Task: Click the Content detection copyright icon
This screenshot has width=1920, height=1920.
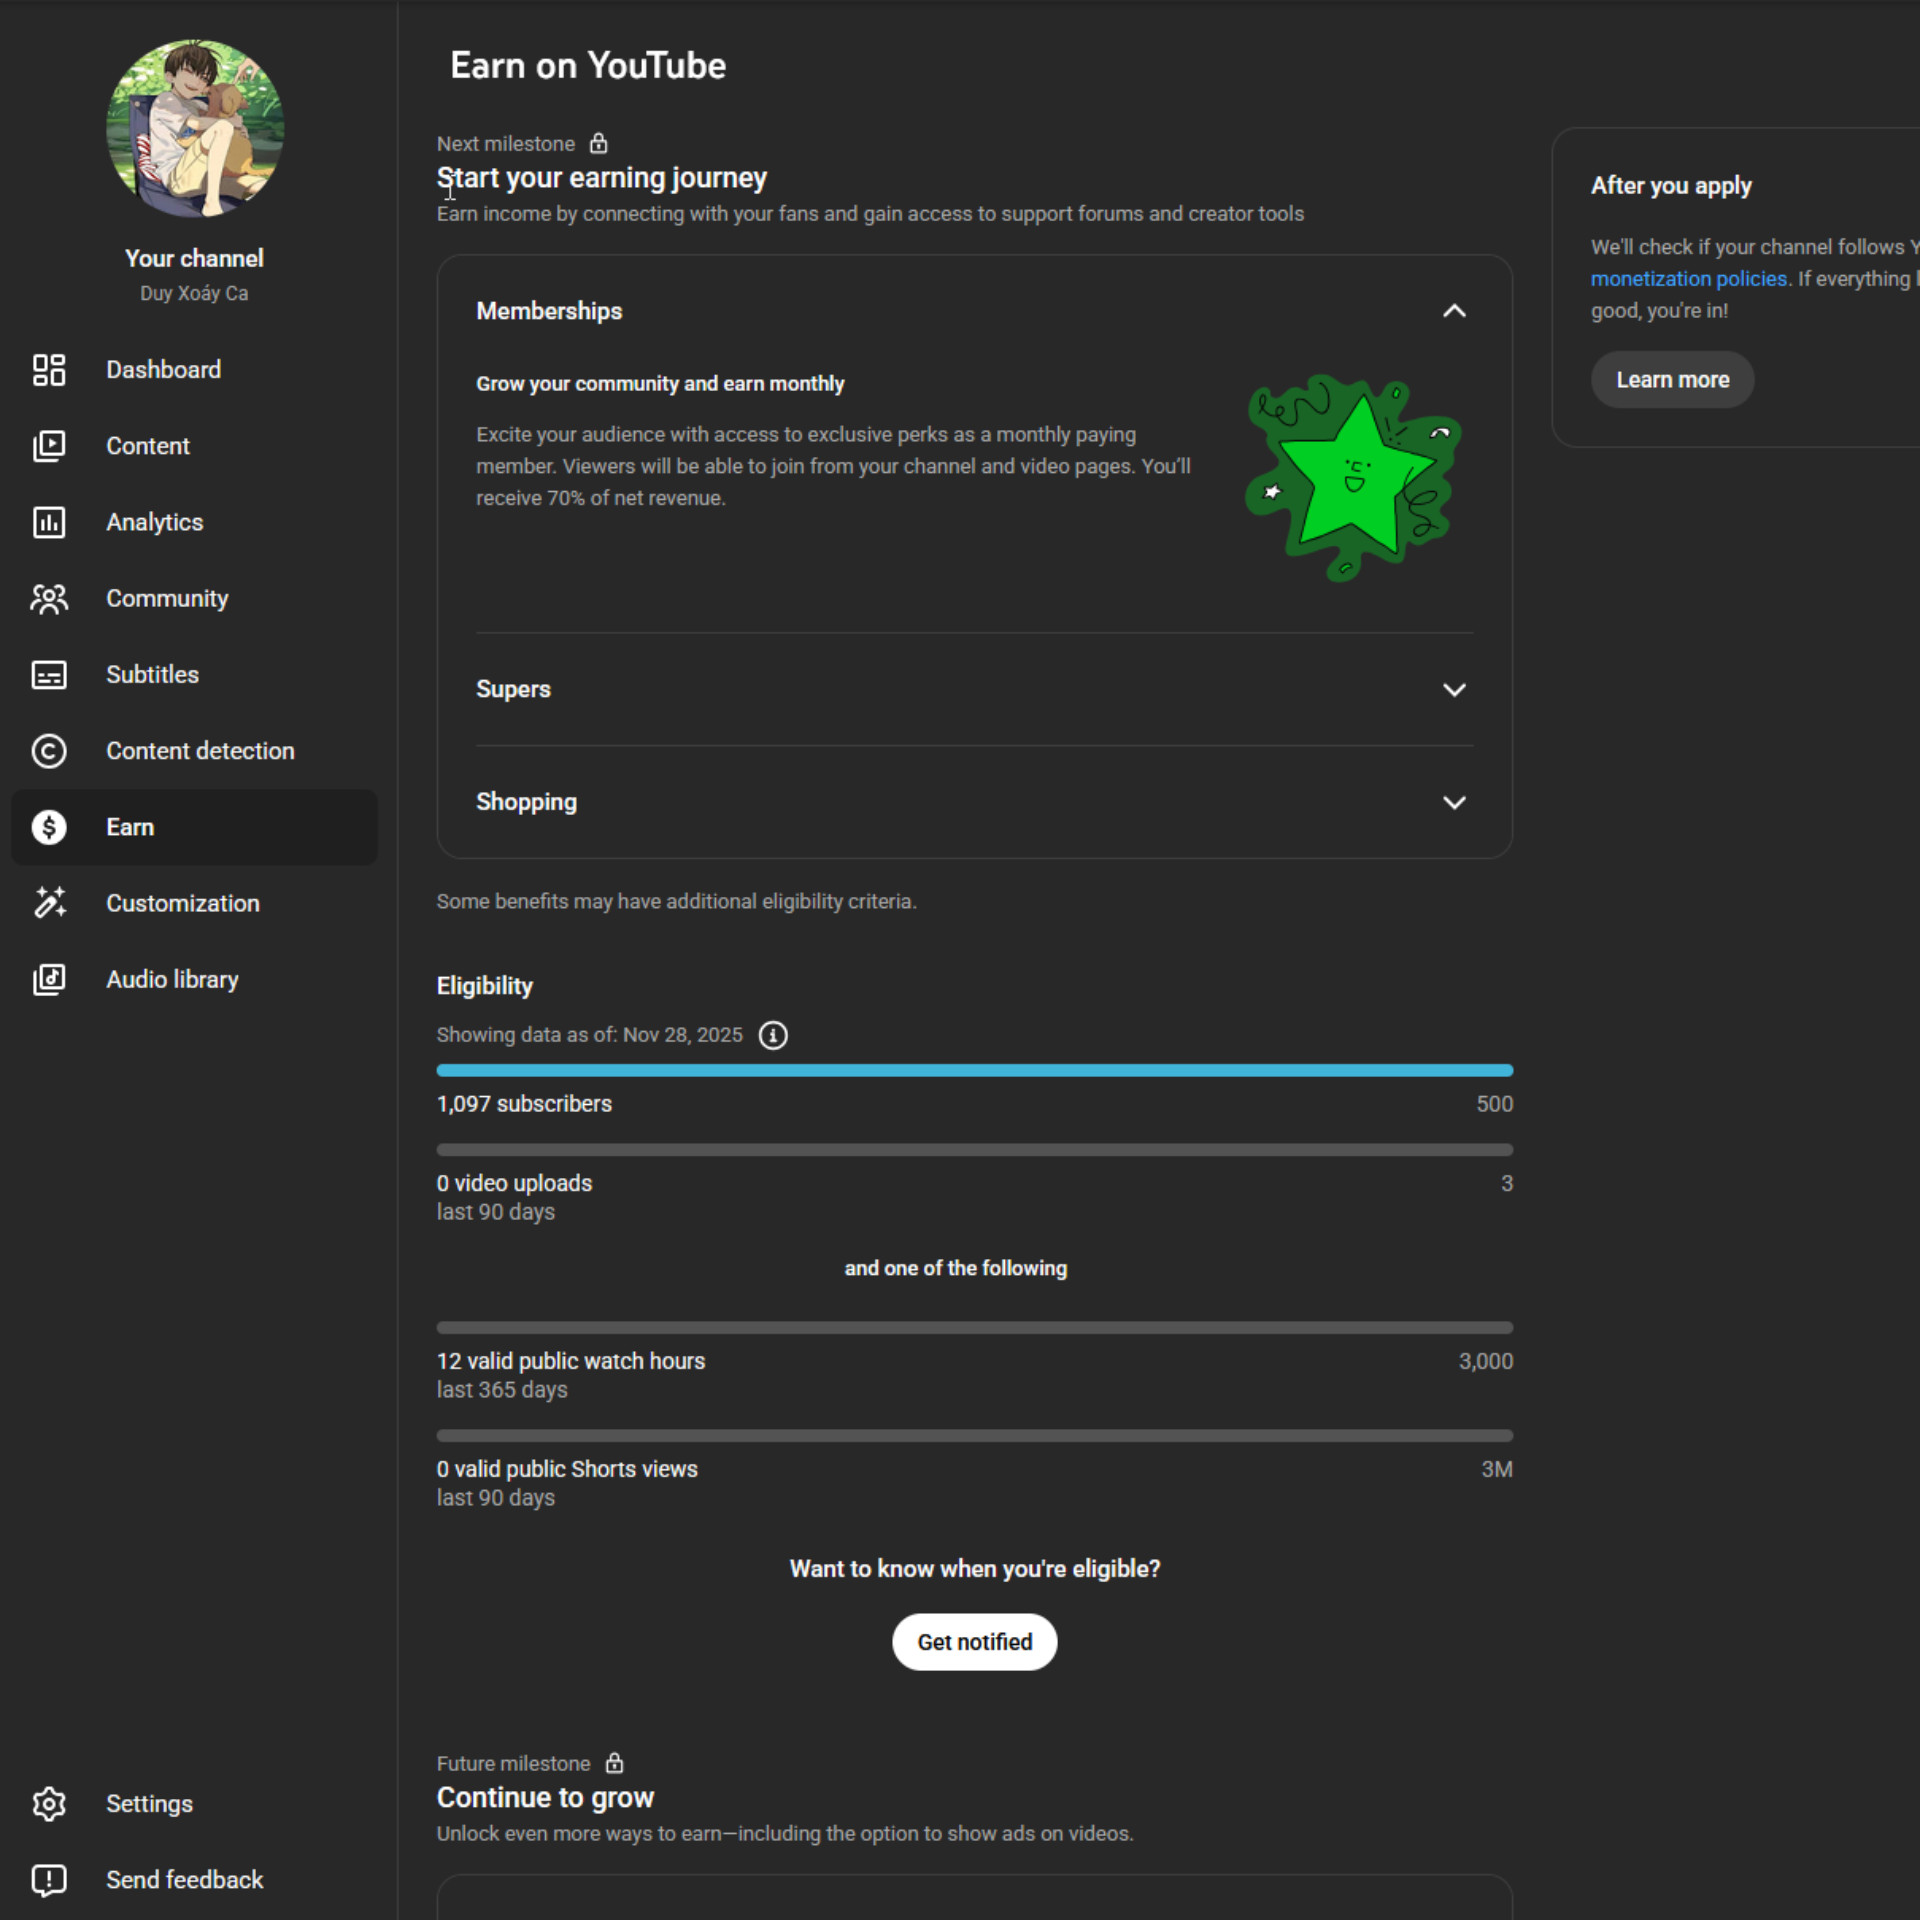Action: pos(48,751)
